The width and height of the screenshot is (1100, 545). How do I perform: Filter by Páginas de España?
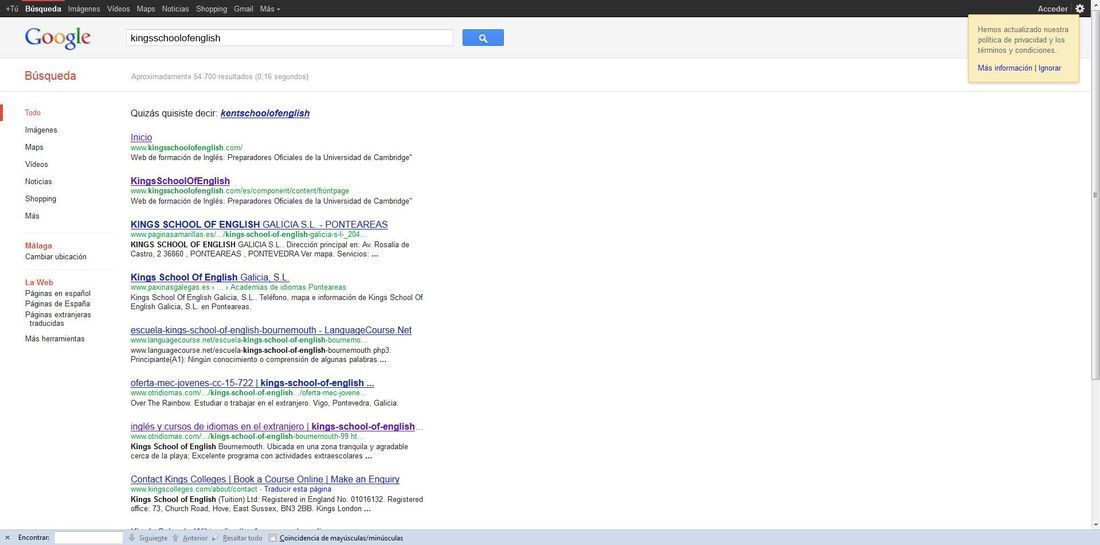[58, 304]
